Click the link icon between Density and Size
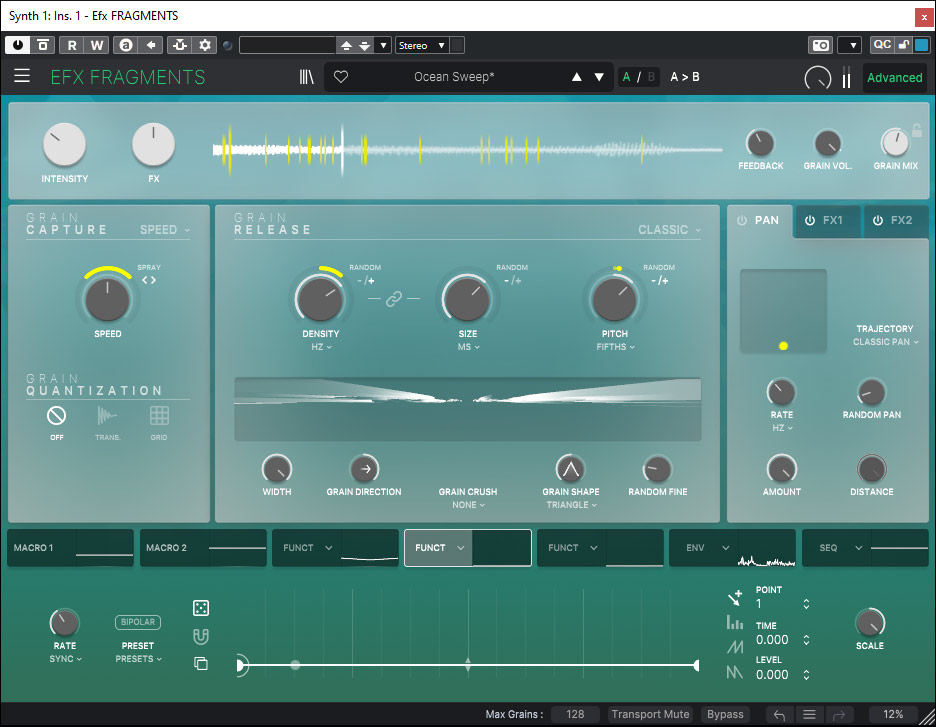 [x=393, y=298]
